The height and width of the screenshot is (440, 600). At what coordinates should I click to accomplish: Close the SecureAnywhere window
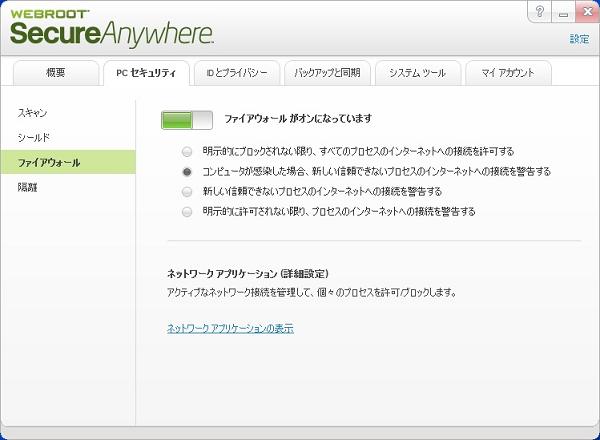click(x=587, y=12)
